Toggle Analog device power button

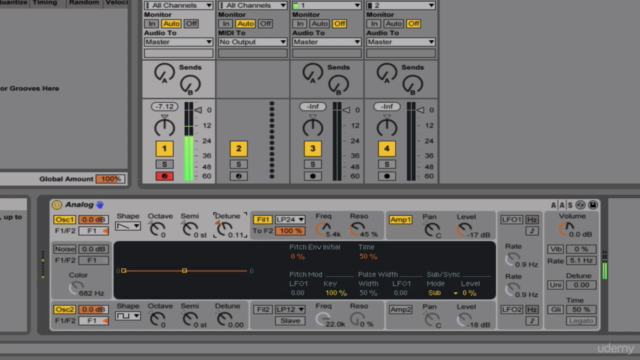(57, 204)
